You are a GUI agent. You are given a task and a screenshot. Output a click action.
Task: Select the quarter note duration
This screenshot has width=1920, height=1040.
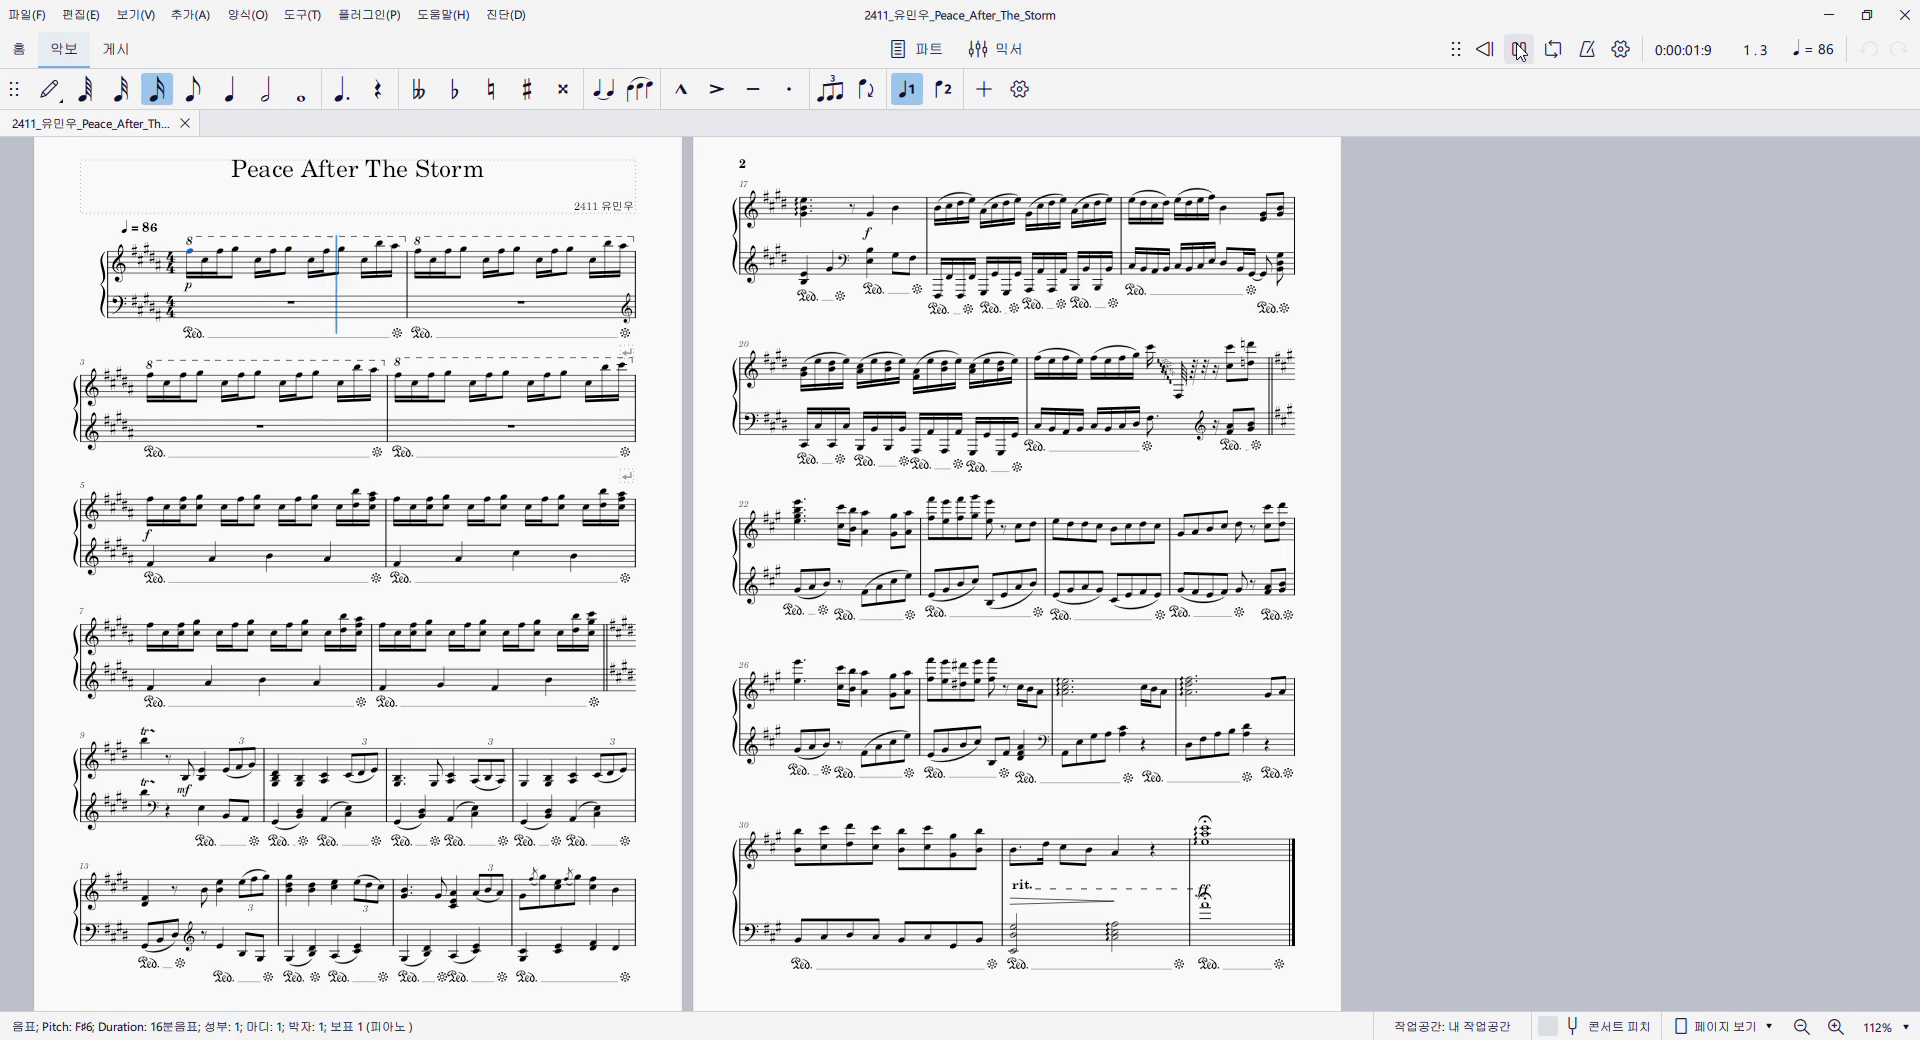[229, 90]
